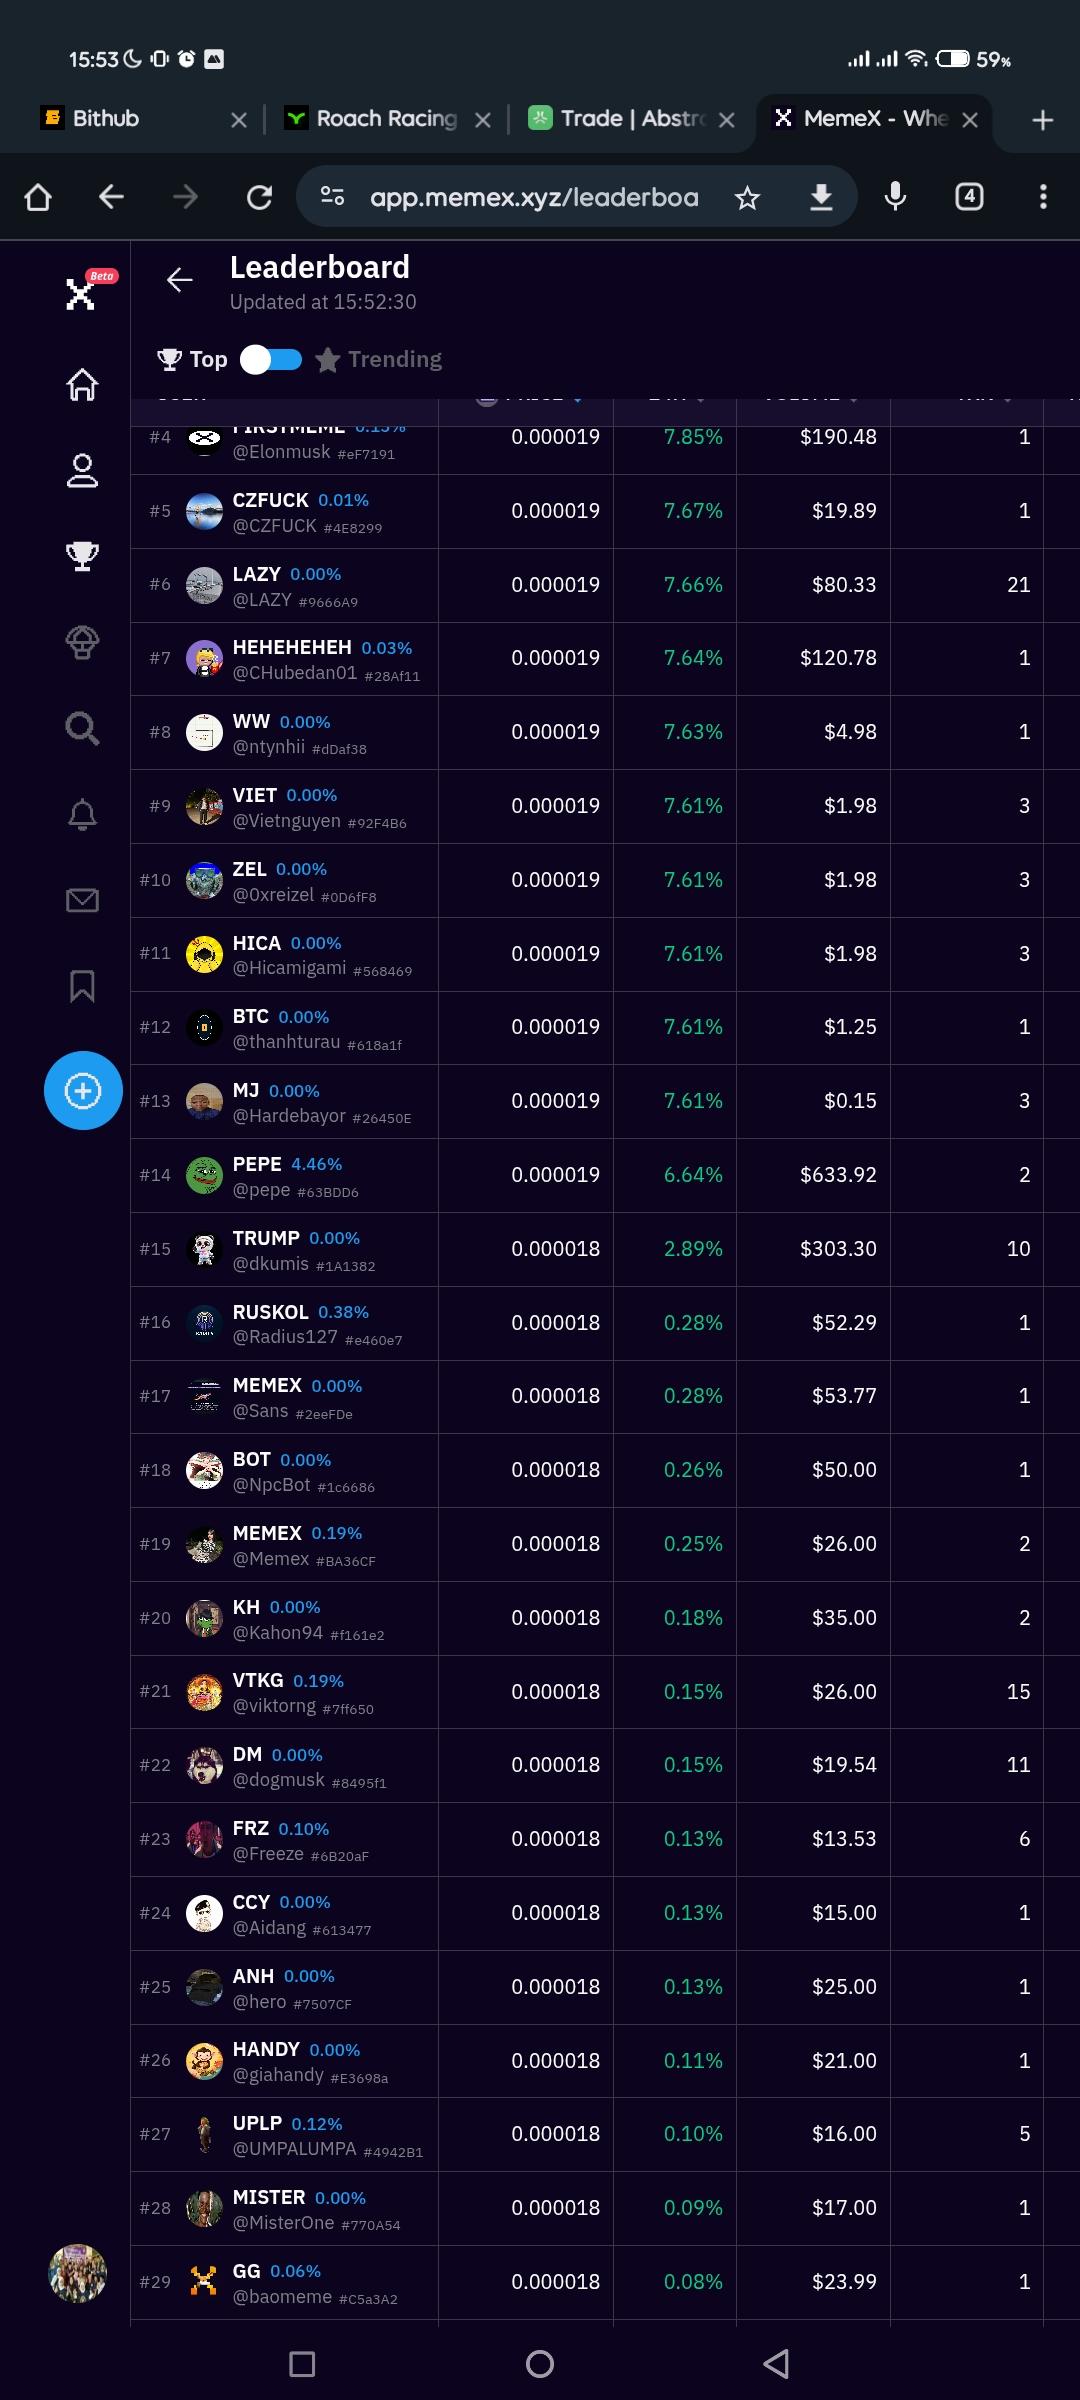Click the app.memex.xyz address bar
Viewport: 1080px width, 2400px height.
click(534, 198)
